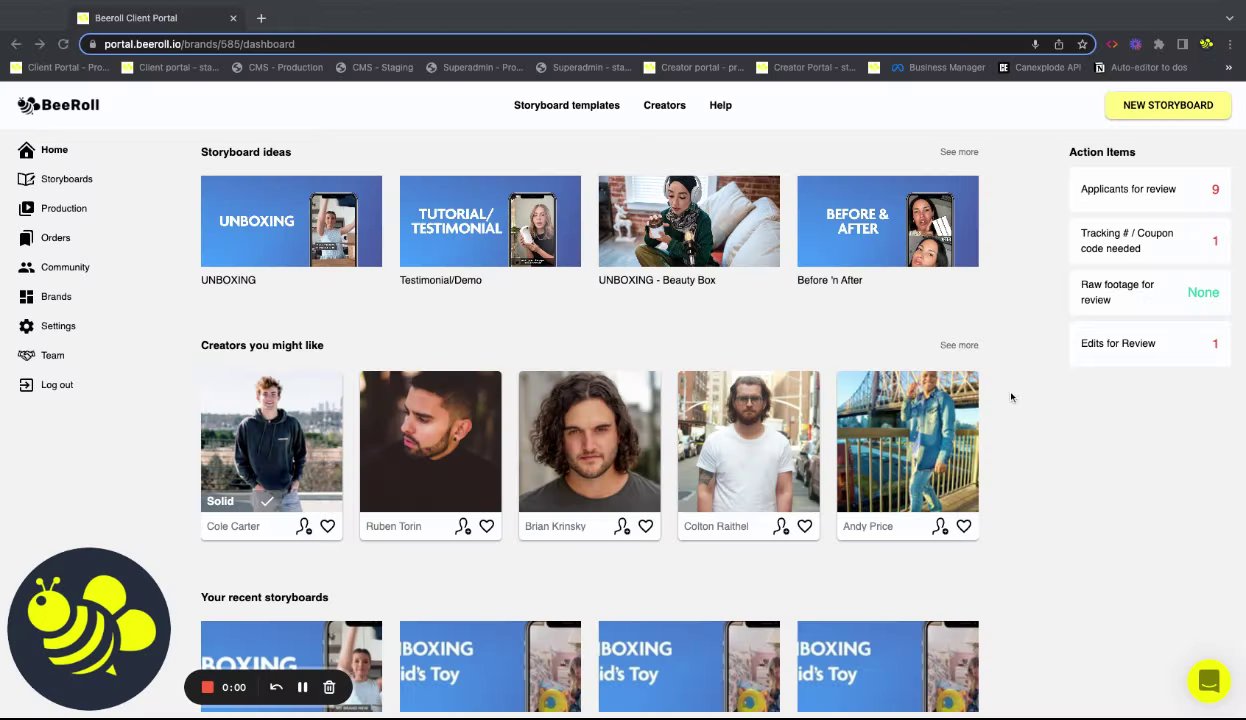Image resolution: width=1246 pixels, height=720 pixels.
Task: Click the Settings gear icon
Action: [x=26, y=326]
